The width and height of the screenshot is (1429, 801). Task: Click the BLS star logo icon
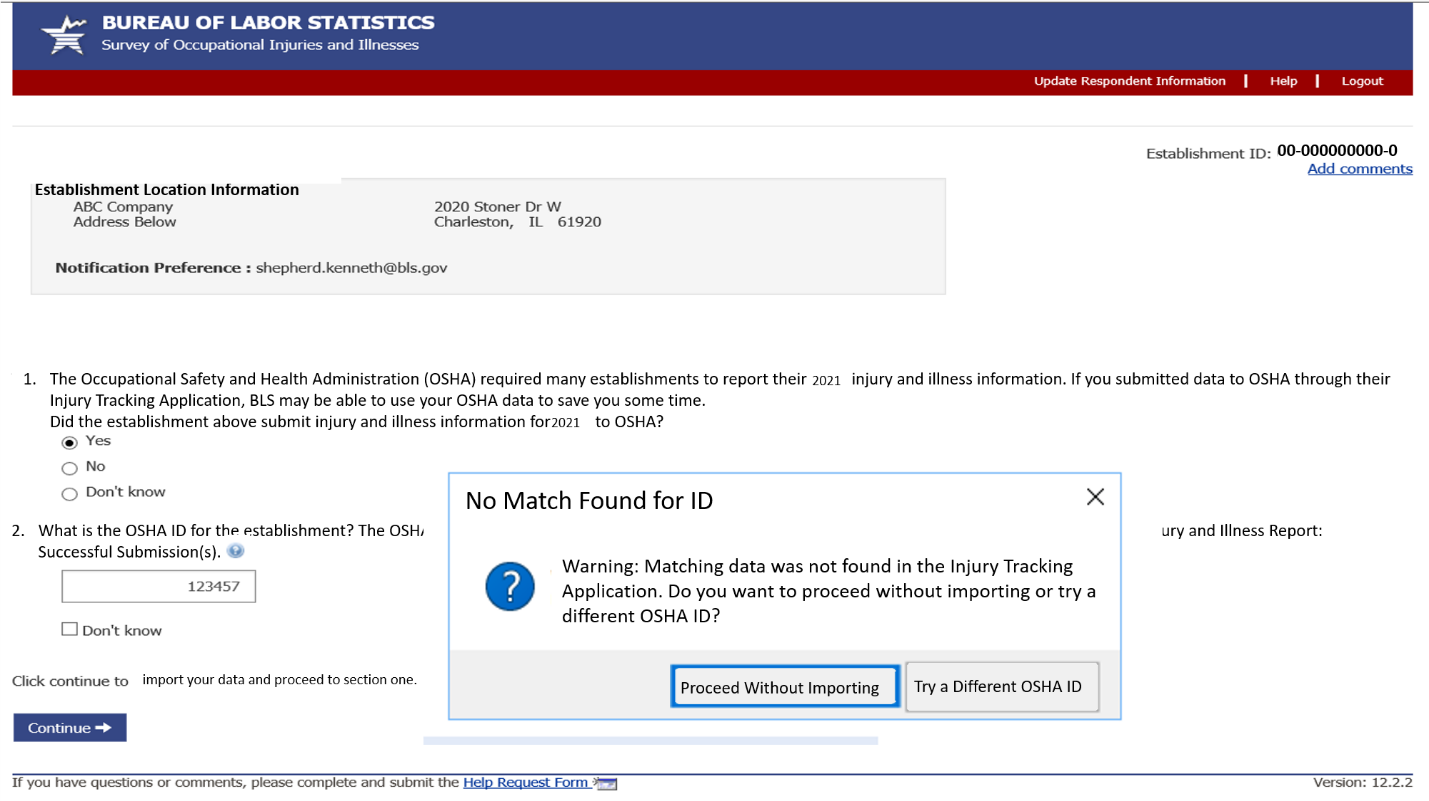tap(63, 35)
